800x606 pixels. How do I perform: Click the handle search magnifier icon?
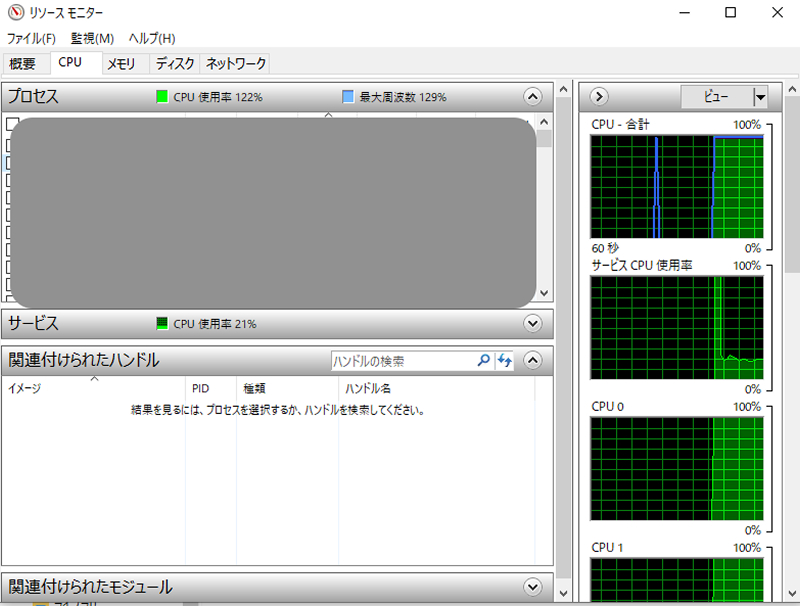tap(483, 360)
